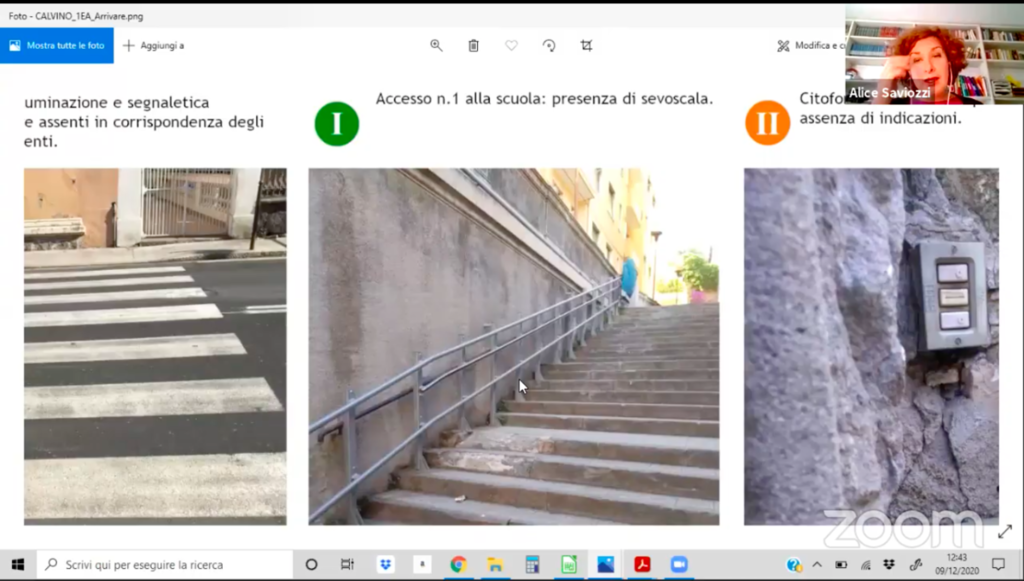Screen dimensions: 1024x581
Task: Select the crop tool icon
Action: (x=587, y=45)
